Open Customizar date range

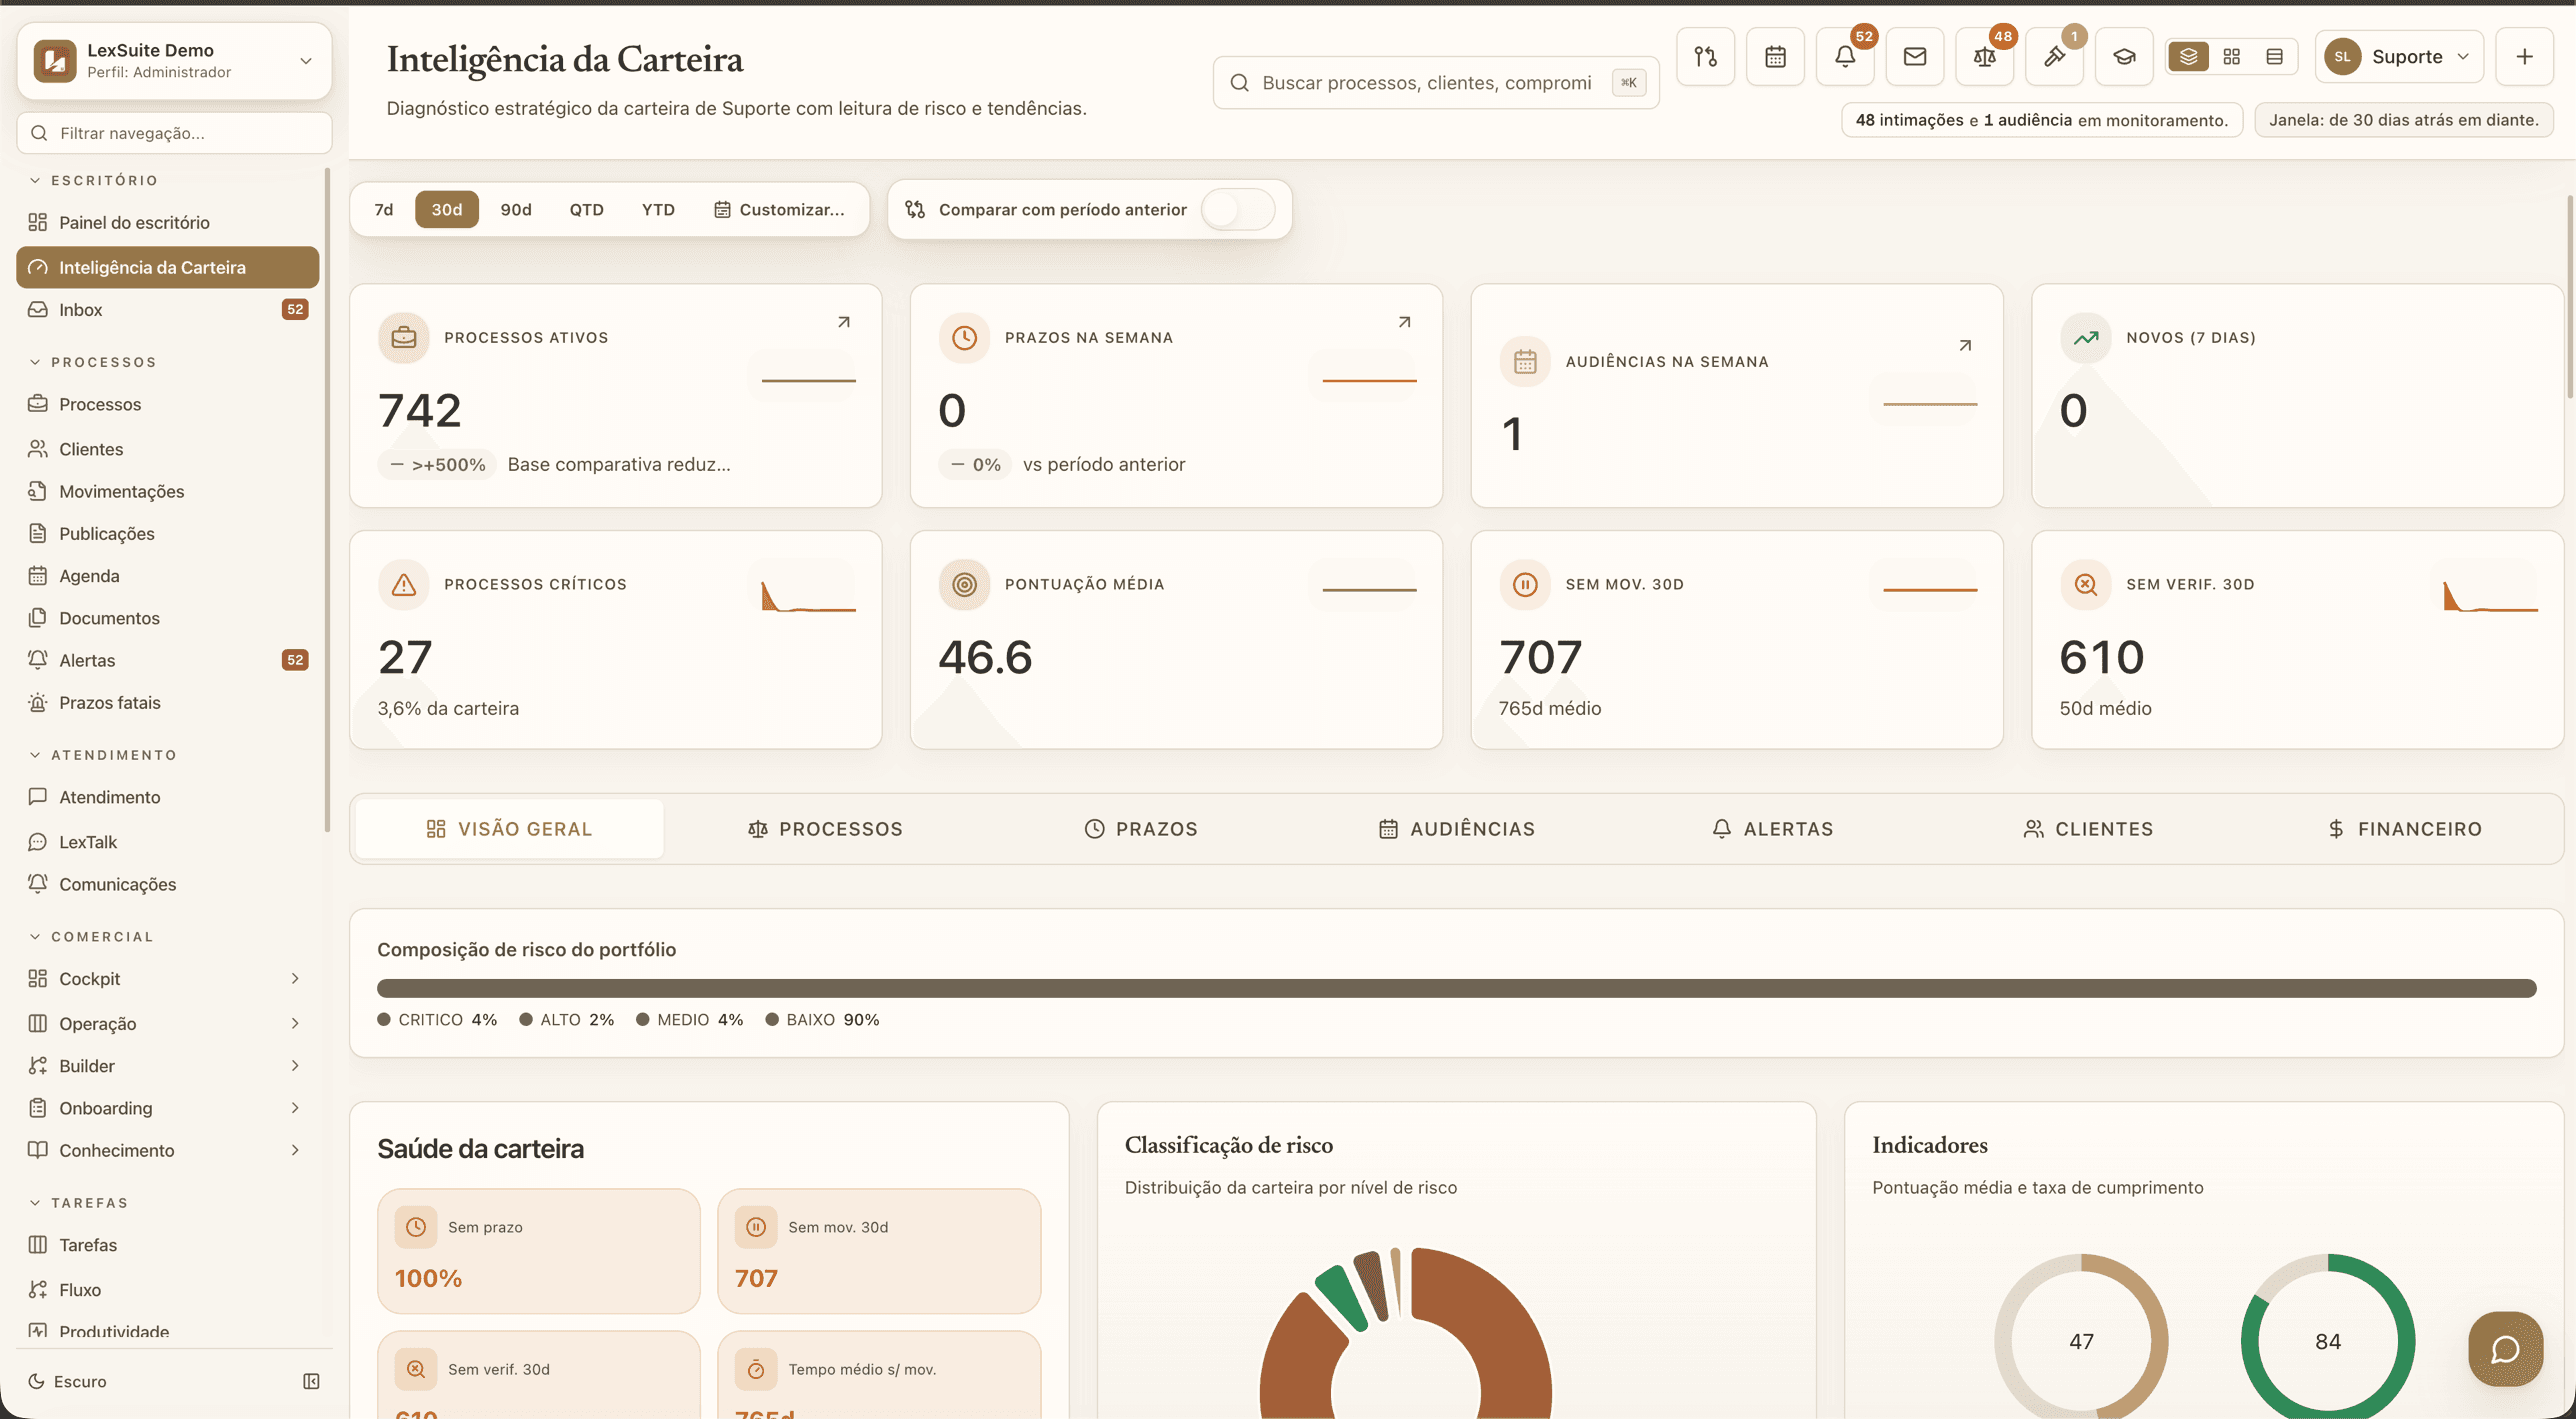[779, 210]
